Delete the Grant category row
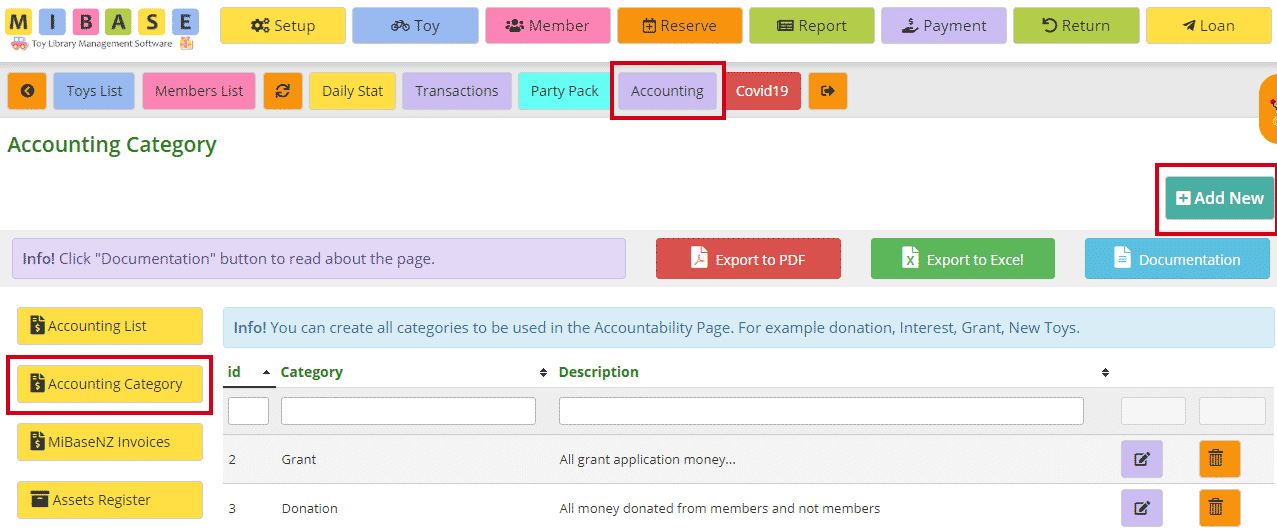This screenshot has width=1277, height=532. point(1219,459)
